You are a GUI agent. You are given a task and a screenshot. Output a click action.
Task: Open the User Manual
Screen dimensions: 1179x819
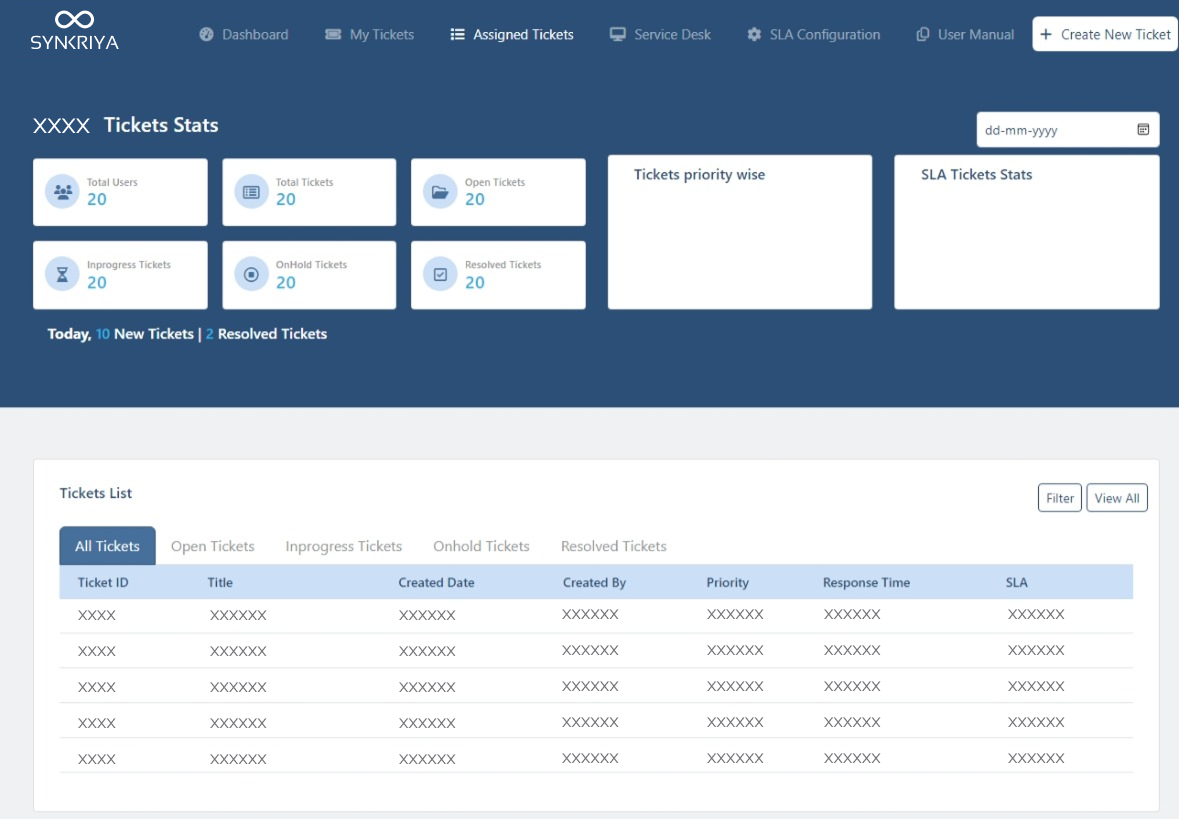click(x=965, y=35)
